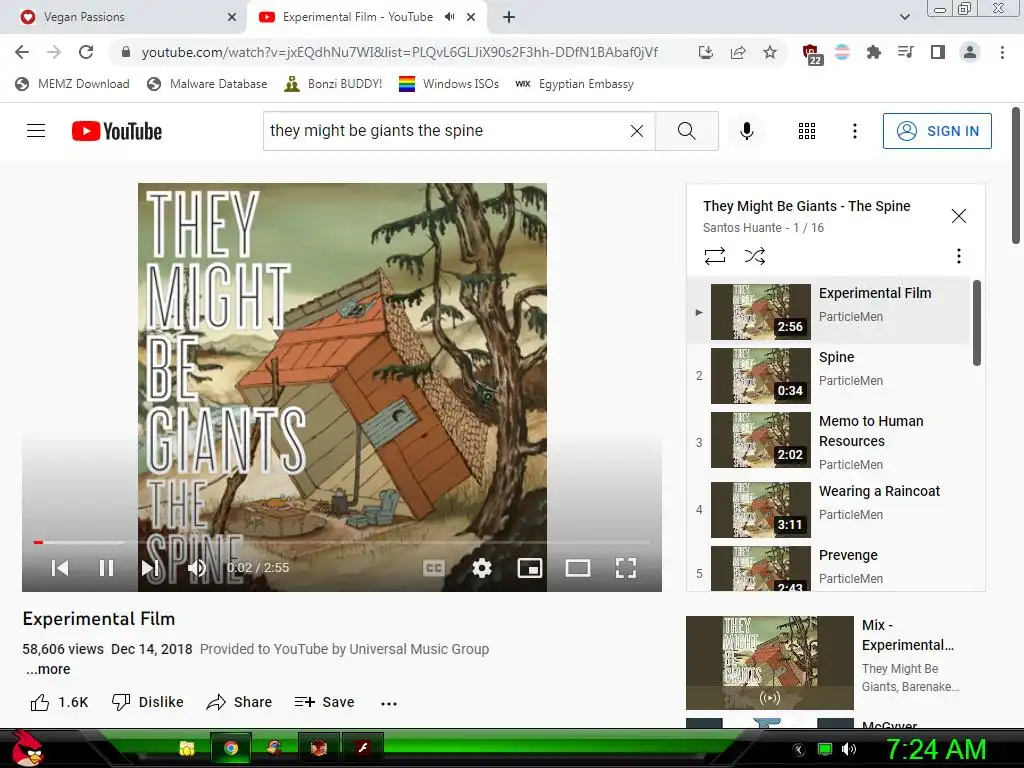Open a new browser tab

coord(509,17)
